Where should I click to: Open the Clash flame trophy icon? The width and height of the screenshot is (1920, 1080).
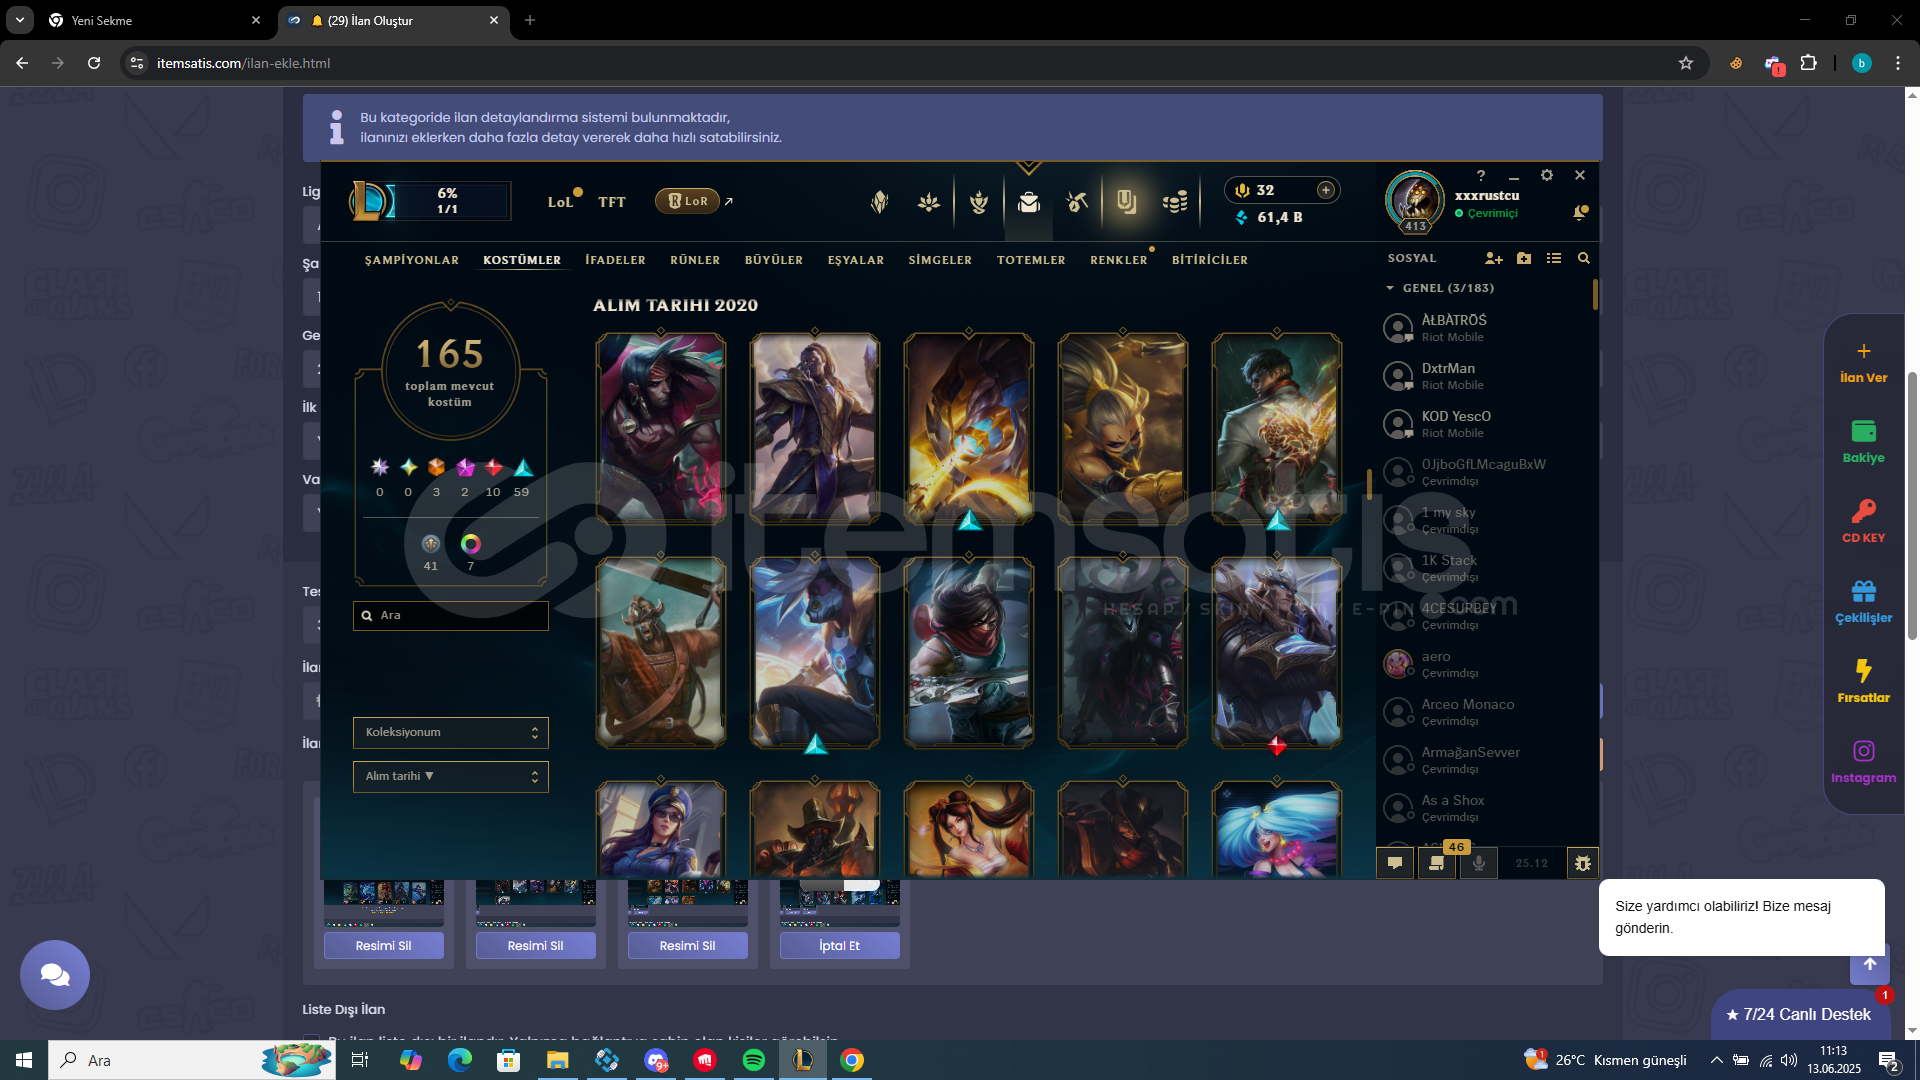[979, 202]
